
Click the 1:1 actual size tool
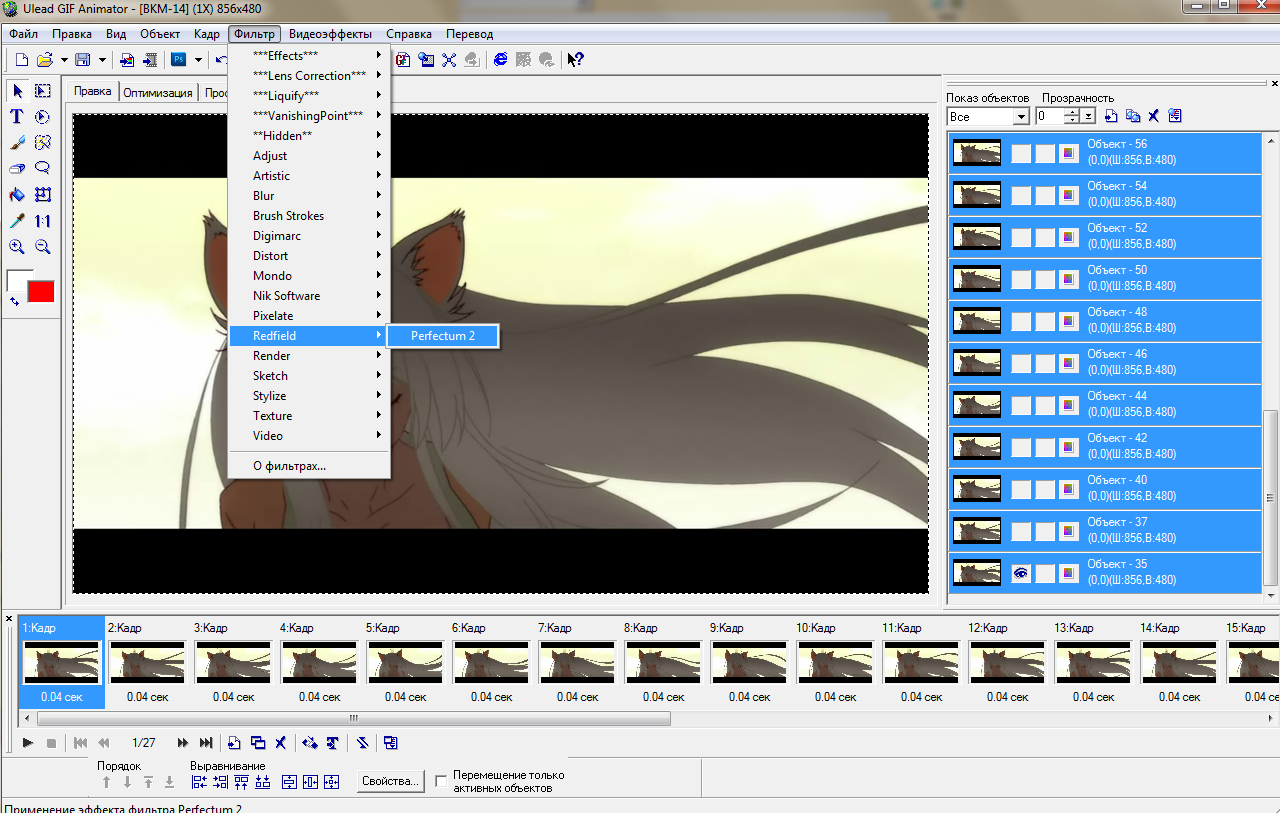43,221
